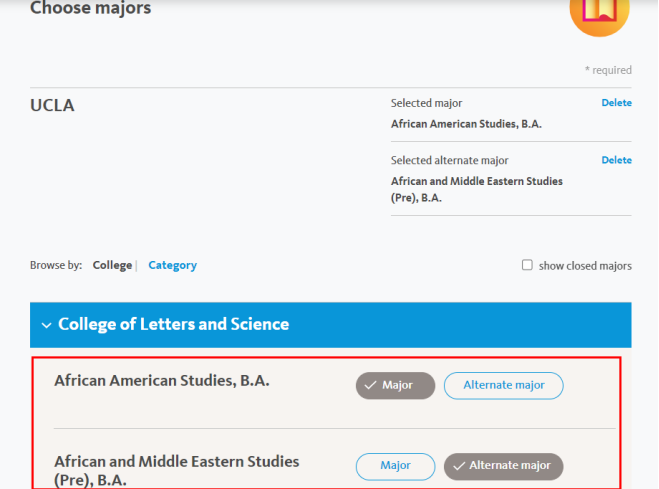Click African and Middle Eastern Studies (Pre) list title
Viewport: 659px width, 489px height.
(176, 470)
